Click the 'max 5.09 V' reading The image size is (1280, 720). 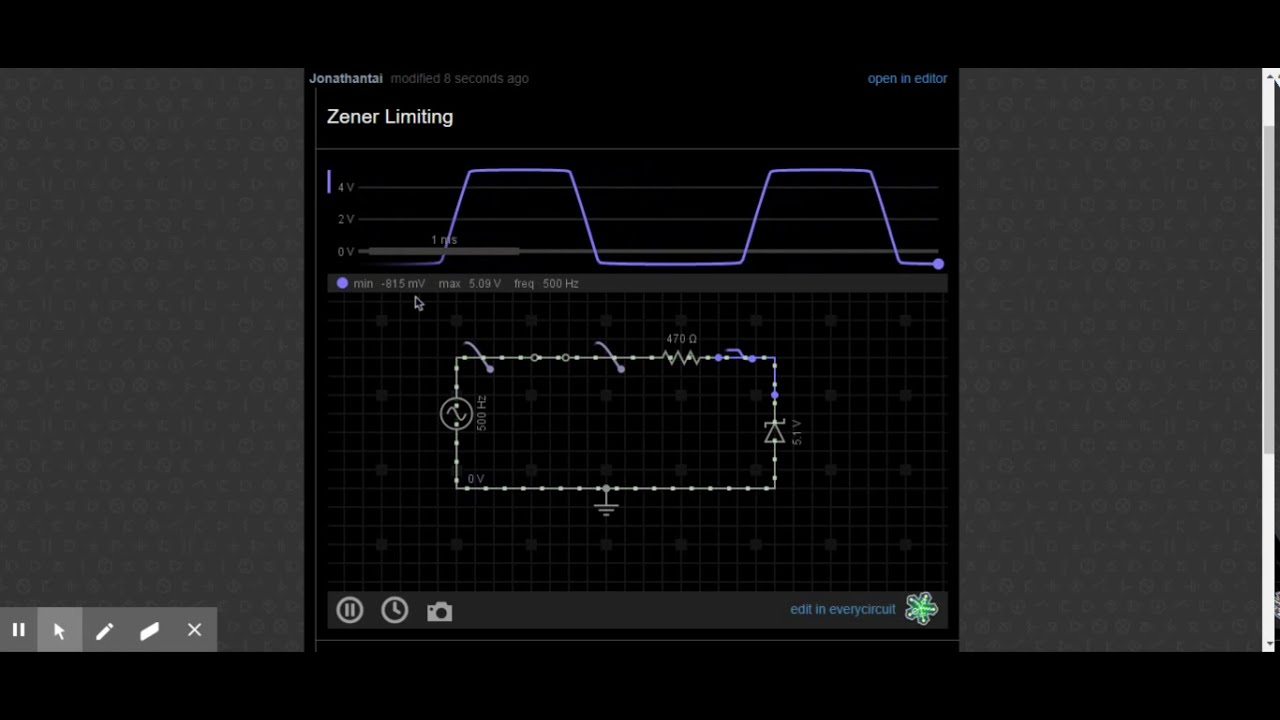tap(470, 283)
